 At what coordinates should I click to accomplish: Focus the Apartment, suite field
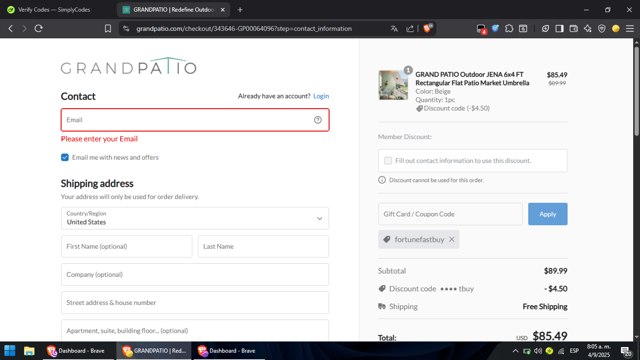click(x=195, y=330)
